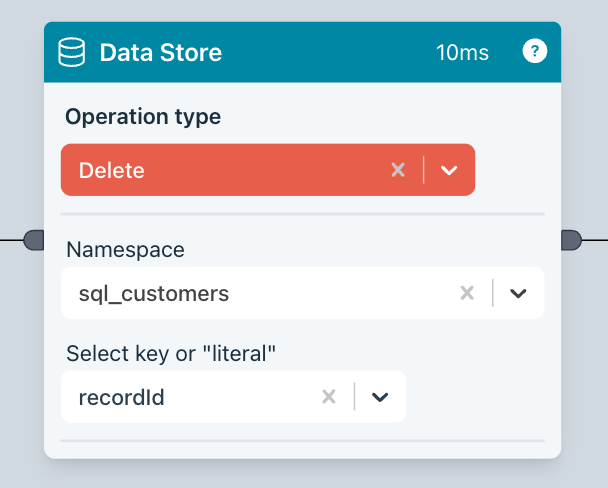Clear the recordId key selection

pyautogui.click(x=329, y=397)
